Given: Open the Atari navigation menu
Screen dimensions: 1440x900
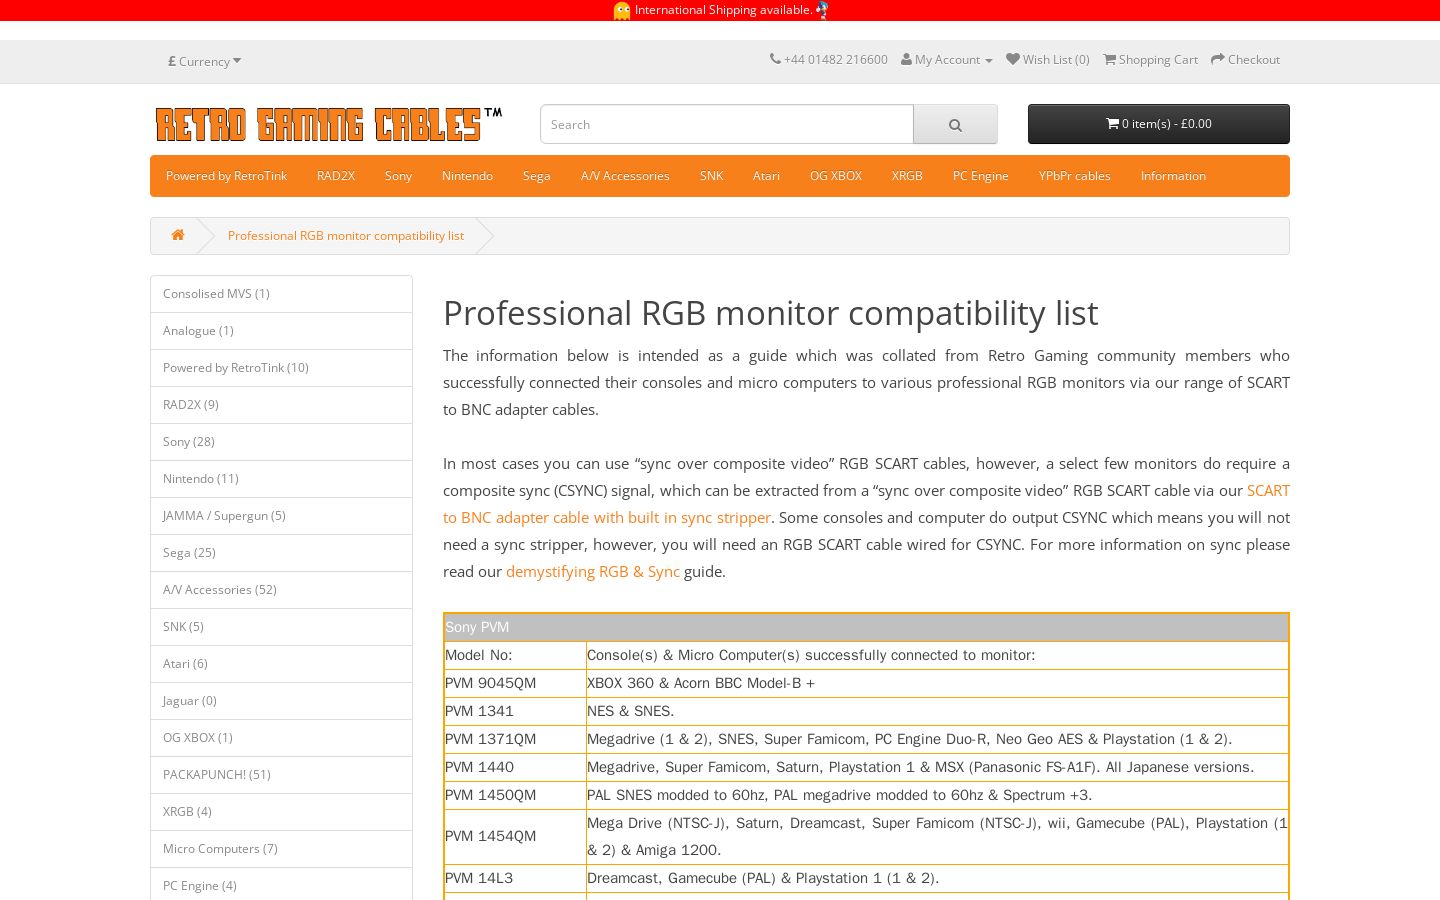Looking at the screenshot, I should click(766, 176).
